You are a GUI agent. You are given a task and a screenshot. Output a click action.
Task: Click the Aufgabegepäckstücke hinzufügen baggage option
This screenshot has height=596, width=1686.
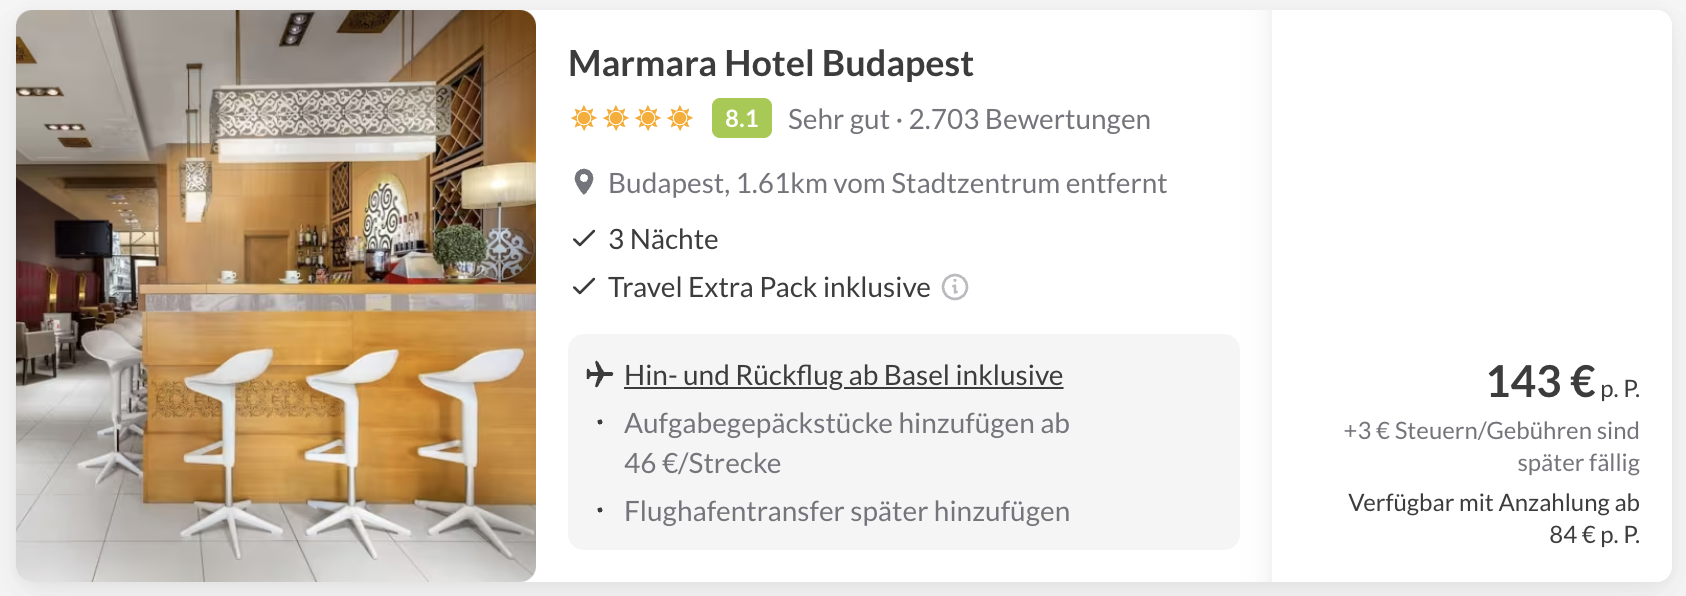click(846, 443)
